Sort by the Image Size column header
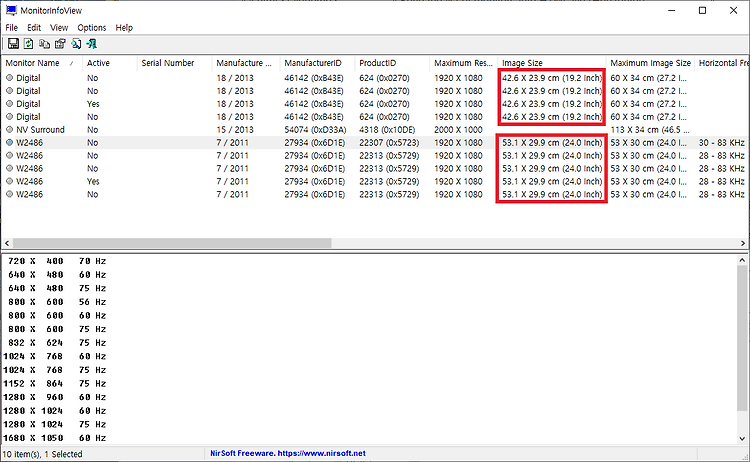This screenshot has height=462, width=750. (x=551, y=63)
